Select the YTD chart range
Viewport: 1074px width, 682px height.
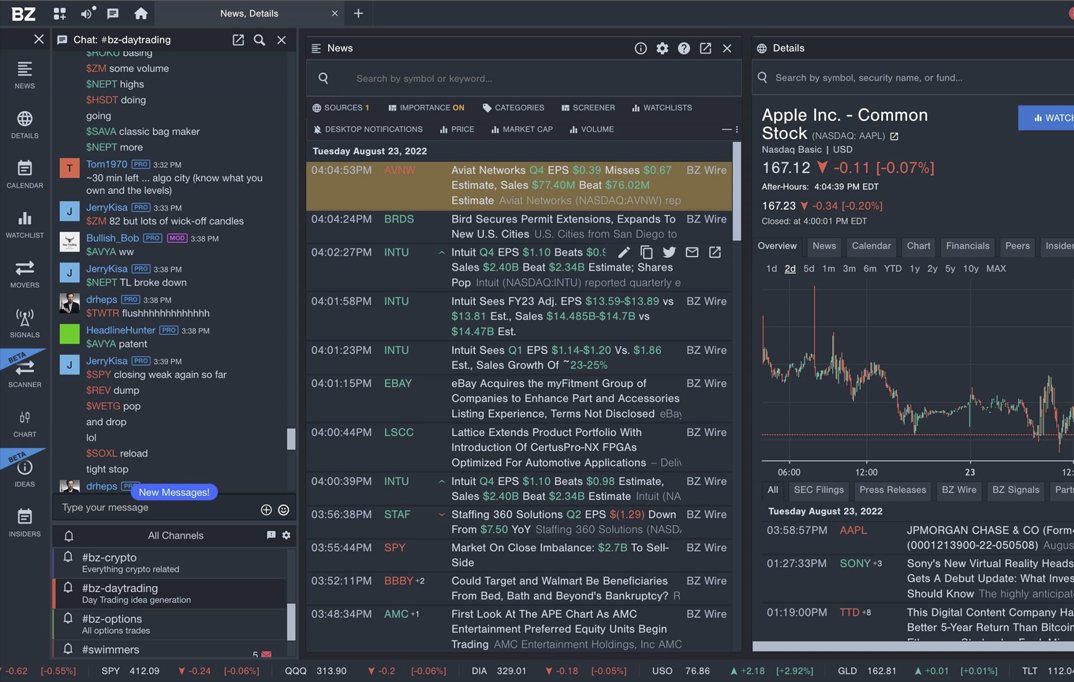click(892, 268)
